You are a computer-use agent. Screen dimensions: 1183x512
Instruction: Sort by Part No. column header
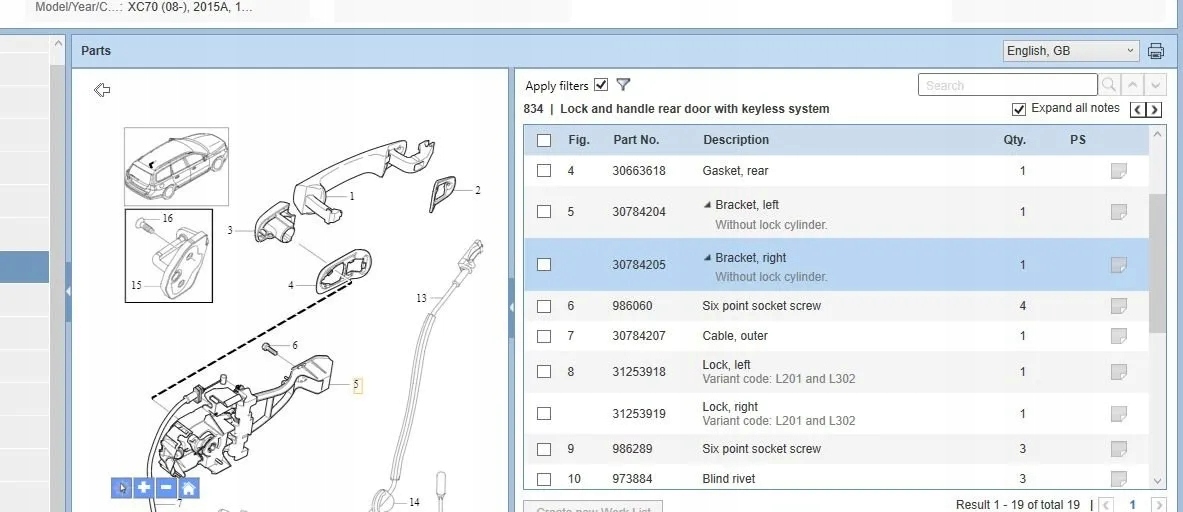pyautogui.click(x=636, y=140)
